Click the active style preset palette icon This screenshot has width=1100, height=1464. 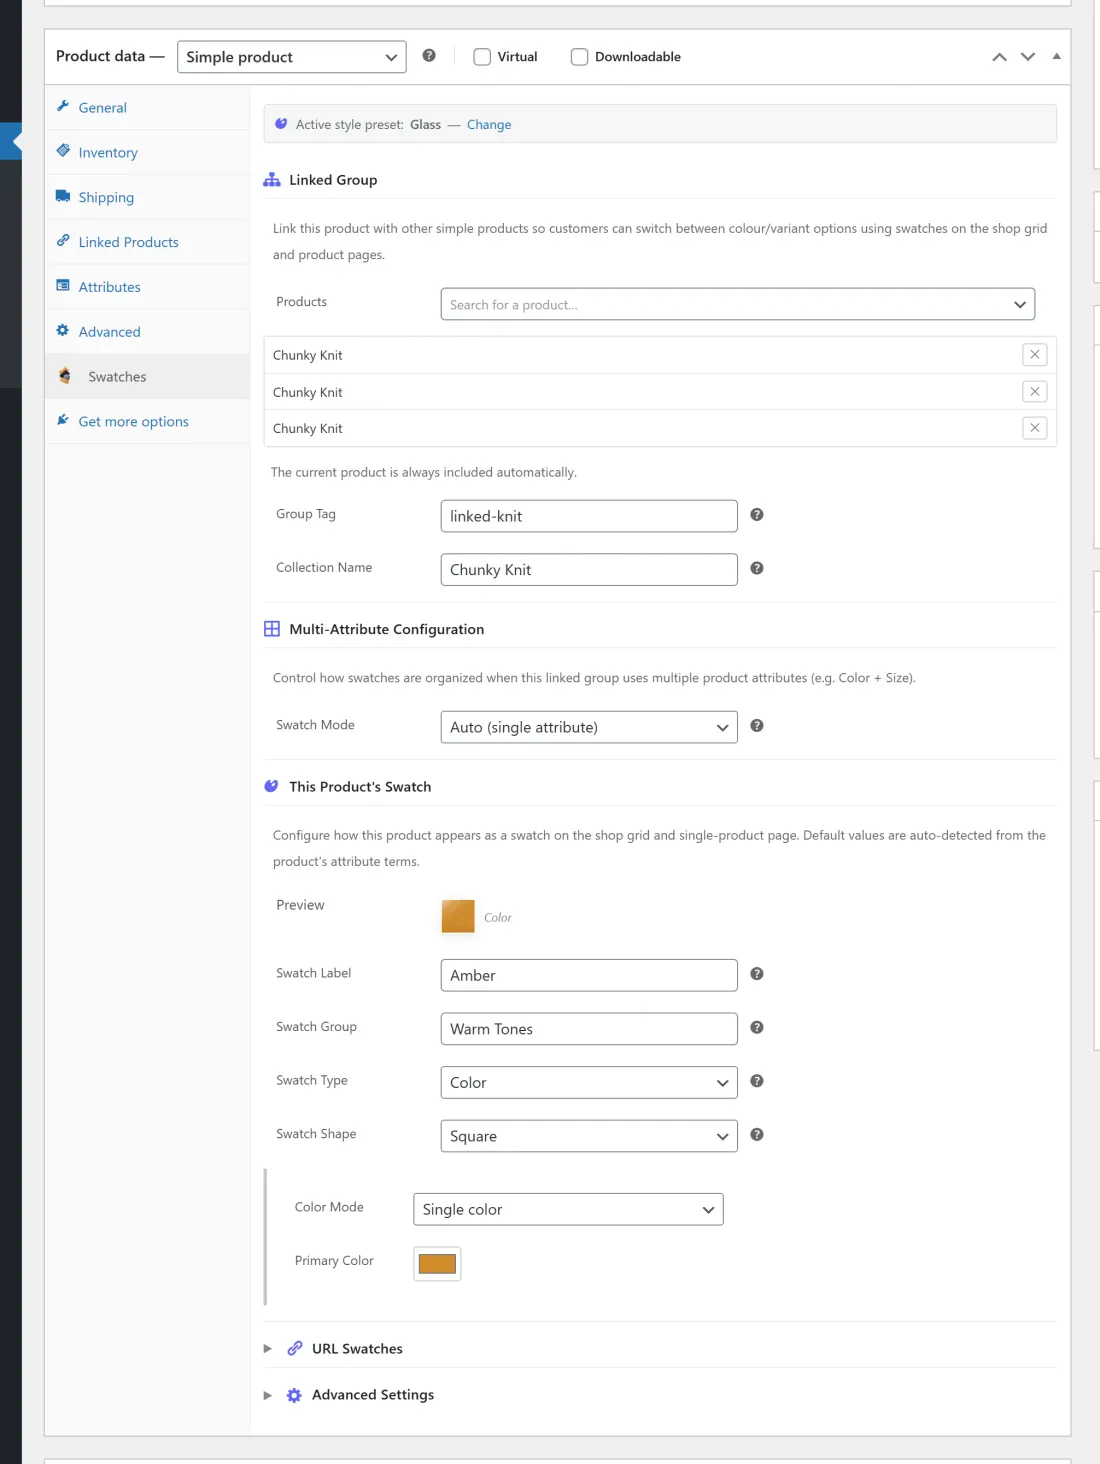click(x=281, y=124)
